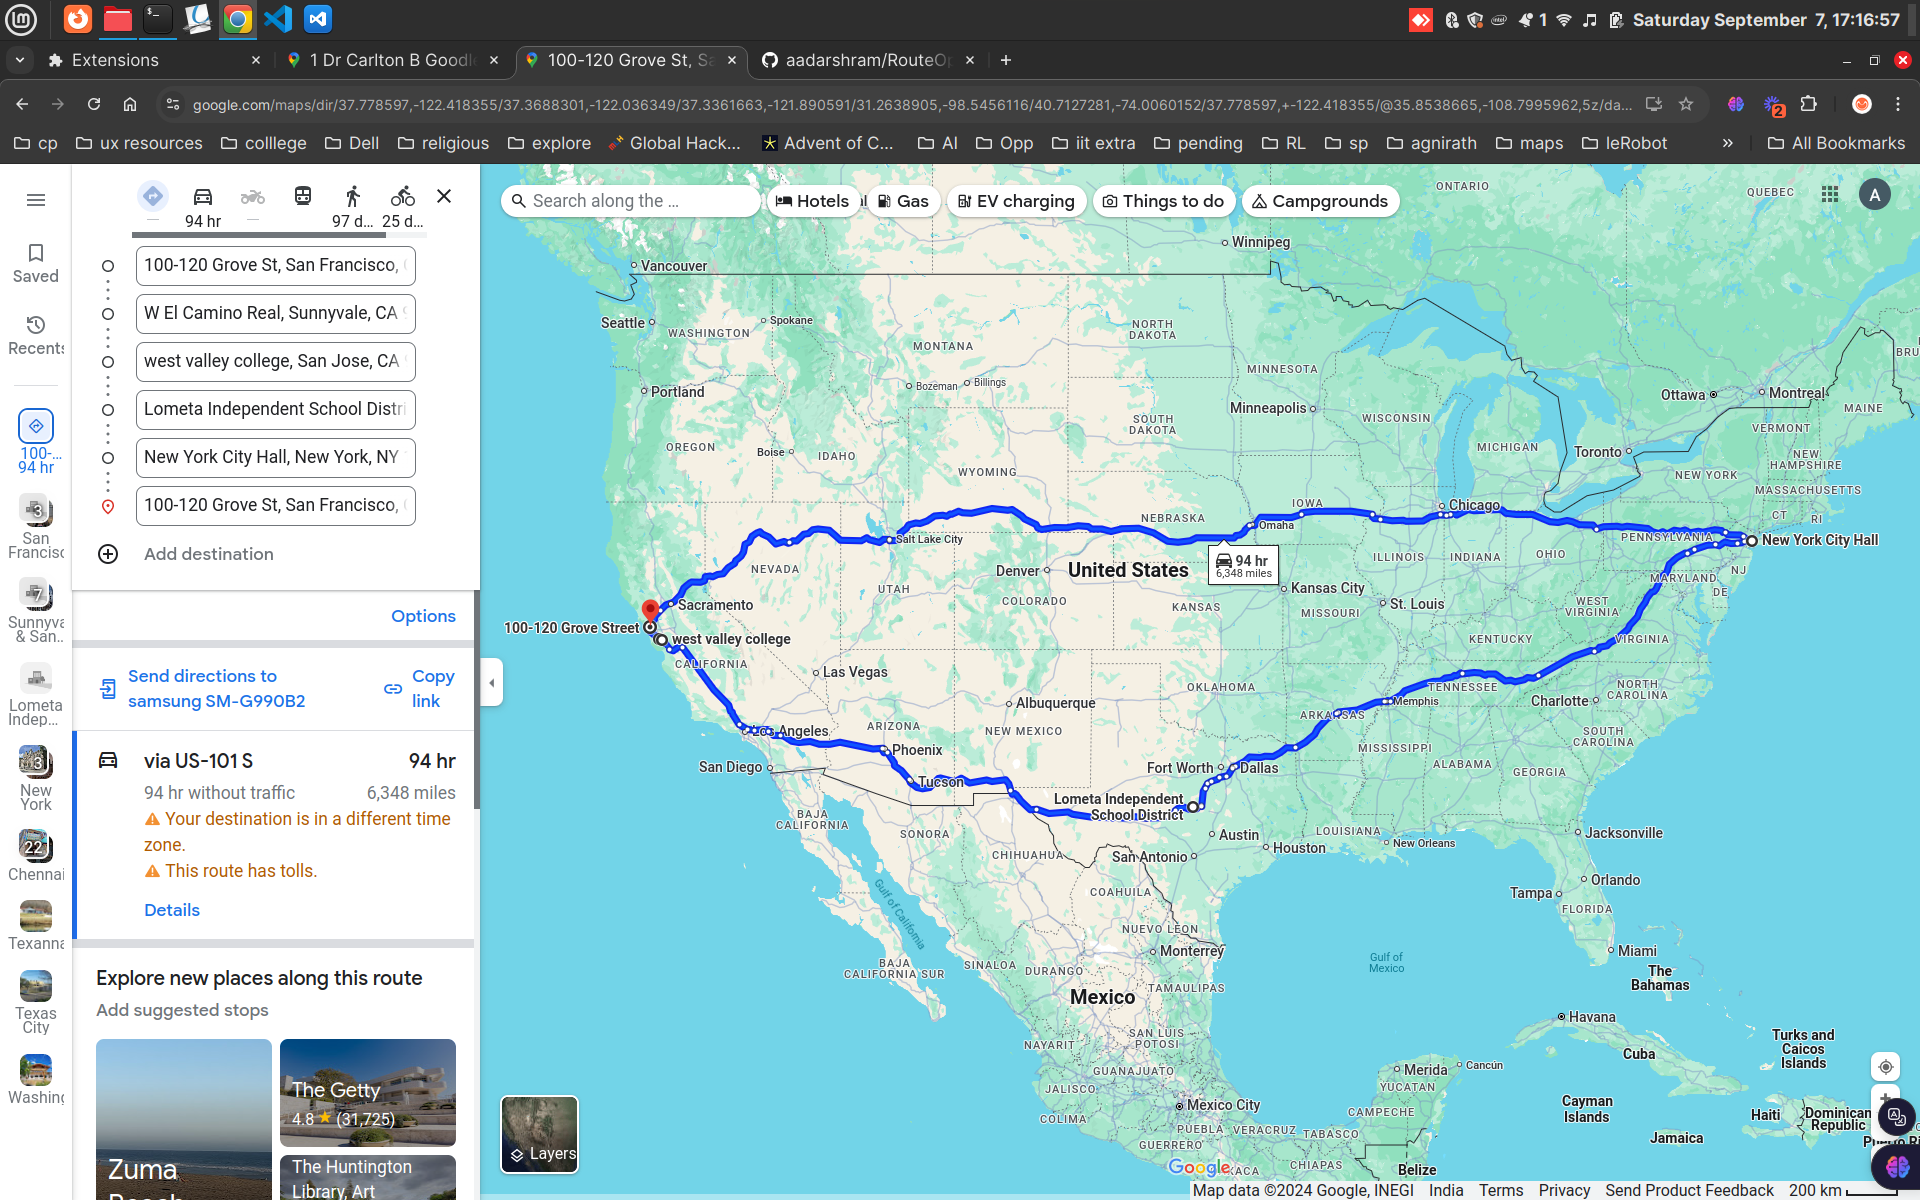Click the send directions to Samsung icon
Viewport: 1920px width, 1200px height.
[x=108, y=688]
